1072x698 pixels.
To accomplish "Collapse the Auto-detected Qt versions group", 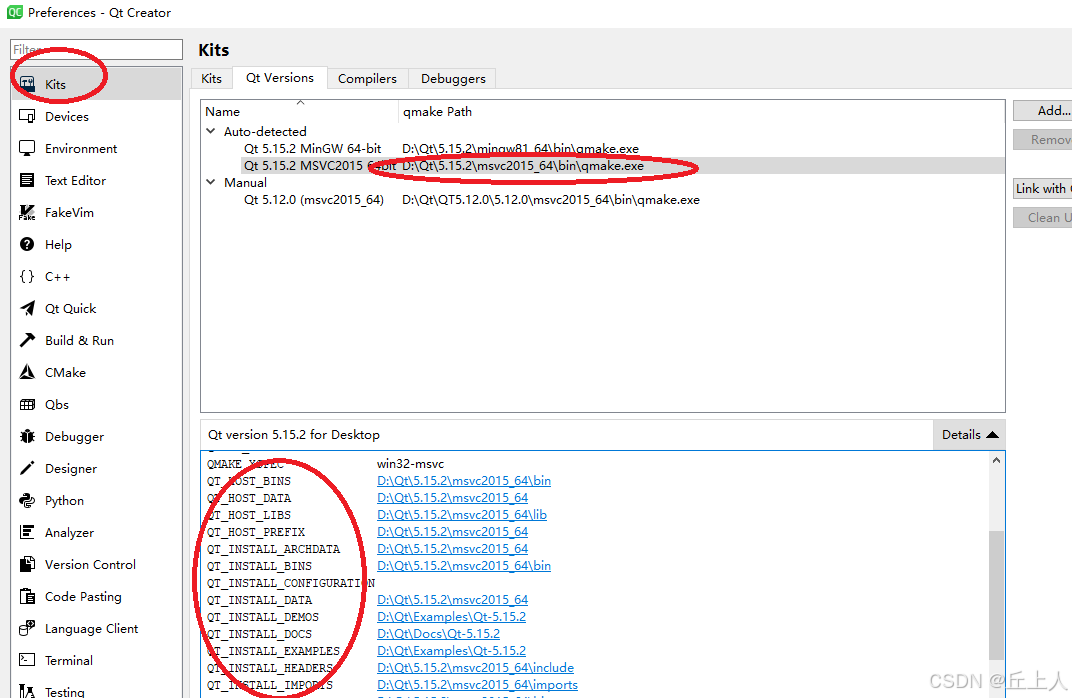I will 211,129.
